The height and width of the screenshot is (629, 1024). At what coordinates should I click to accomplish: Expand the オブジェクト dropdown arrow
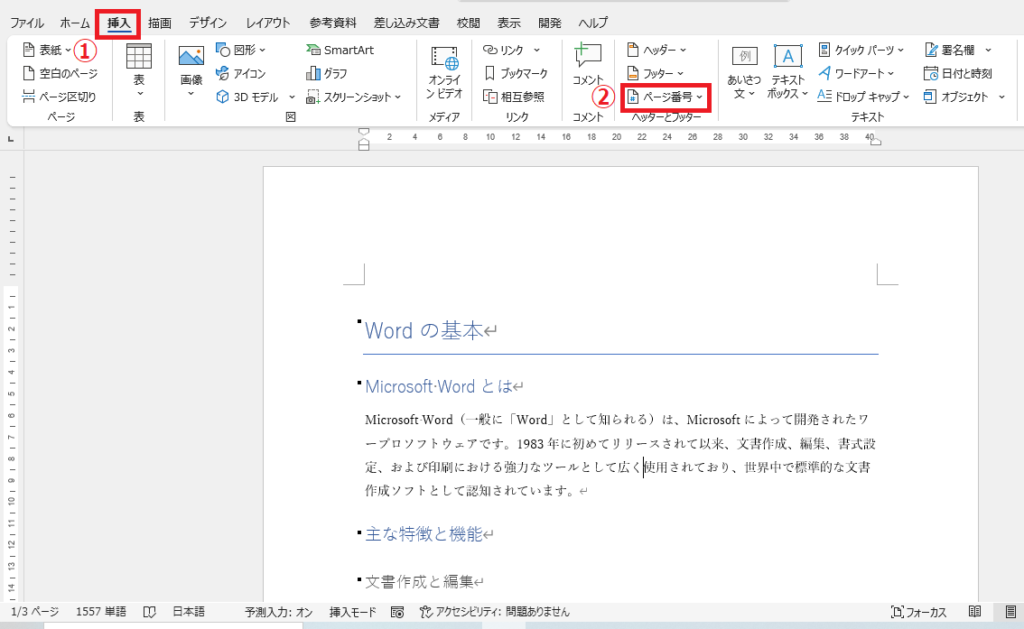1002,97
